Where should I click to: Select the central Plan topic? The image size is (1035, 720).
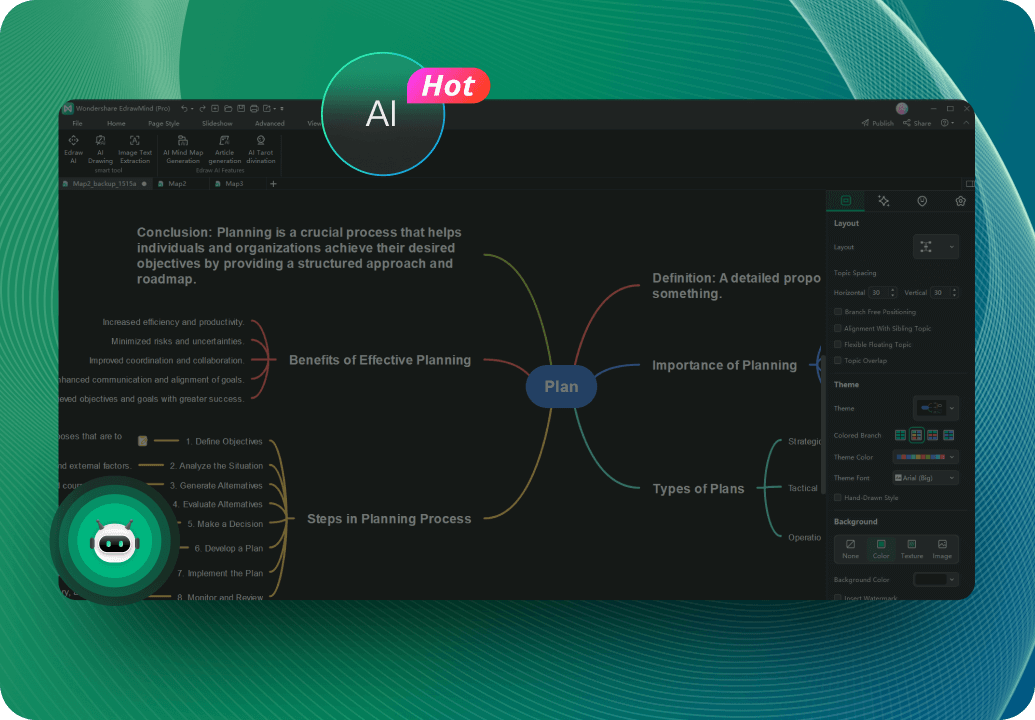tap(561, 387)
